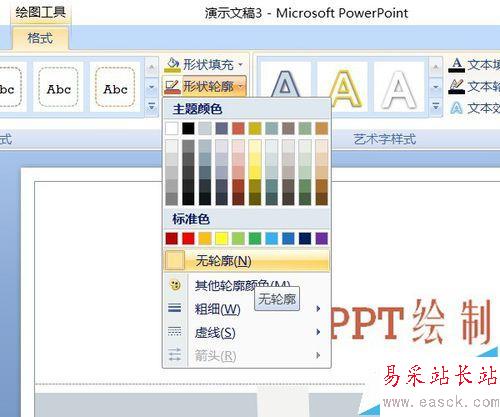500x417 pixels.
Task: Pick the light green standard color swatch
Action: point(238,238)
